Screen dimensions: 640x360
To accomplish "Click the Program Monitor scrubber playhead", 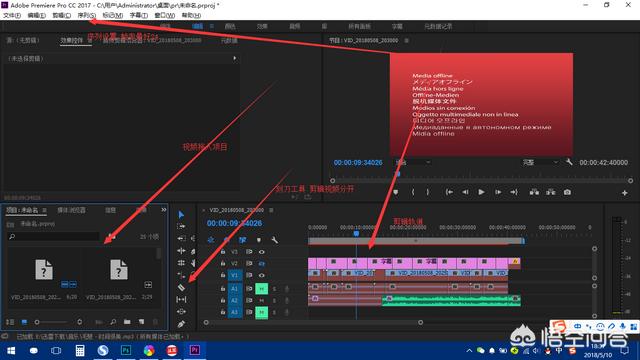I will pyautogui.click(x=399, y=174).
